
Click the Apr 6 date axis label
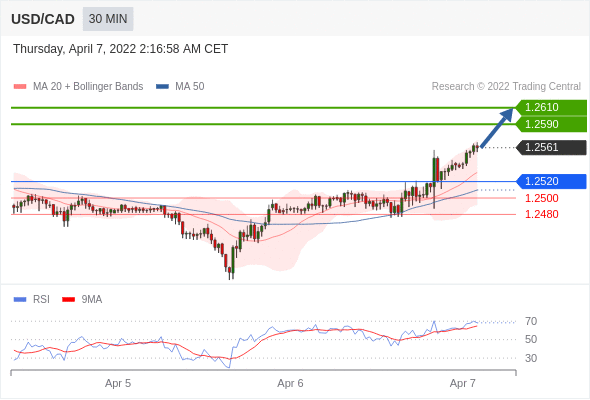[x=290, y=383]
